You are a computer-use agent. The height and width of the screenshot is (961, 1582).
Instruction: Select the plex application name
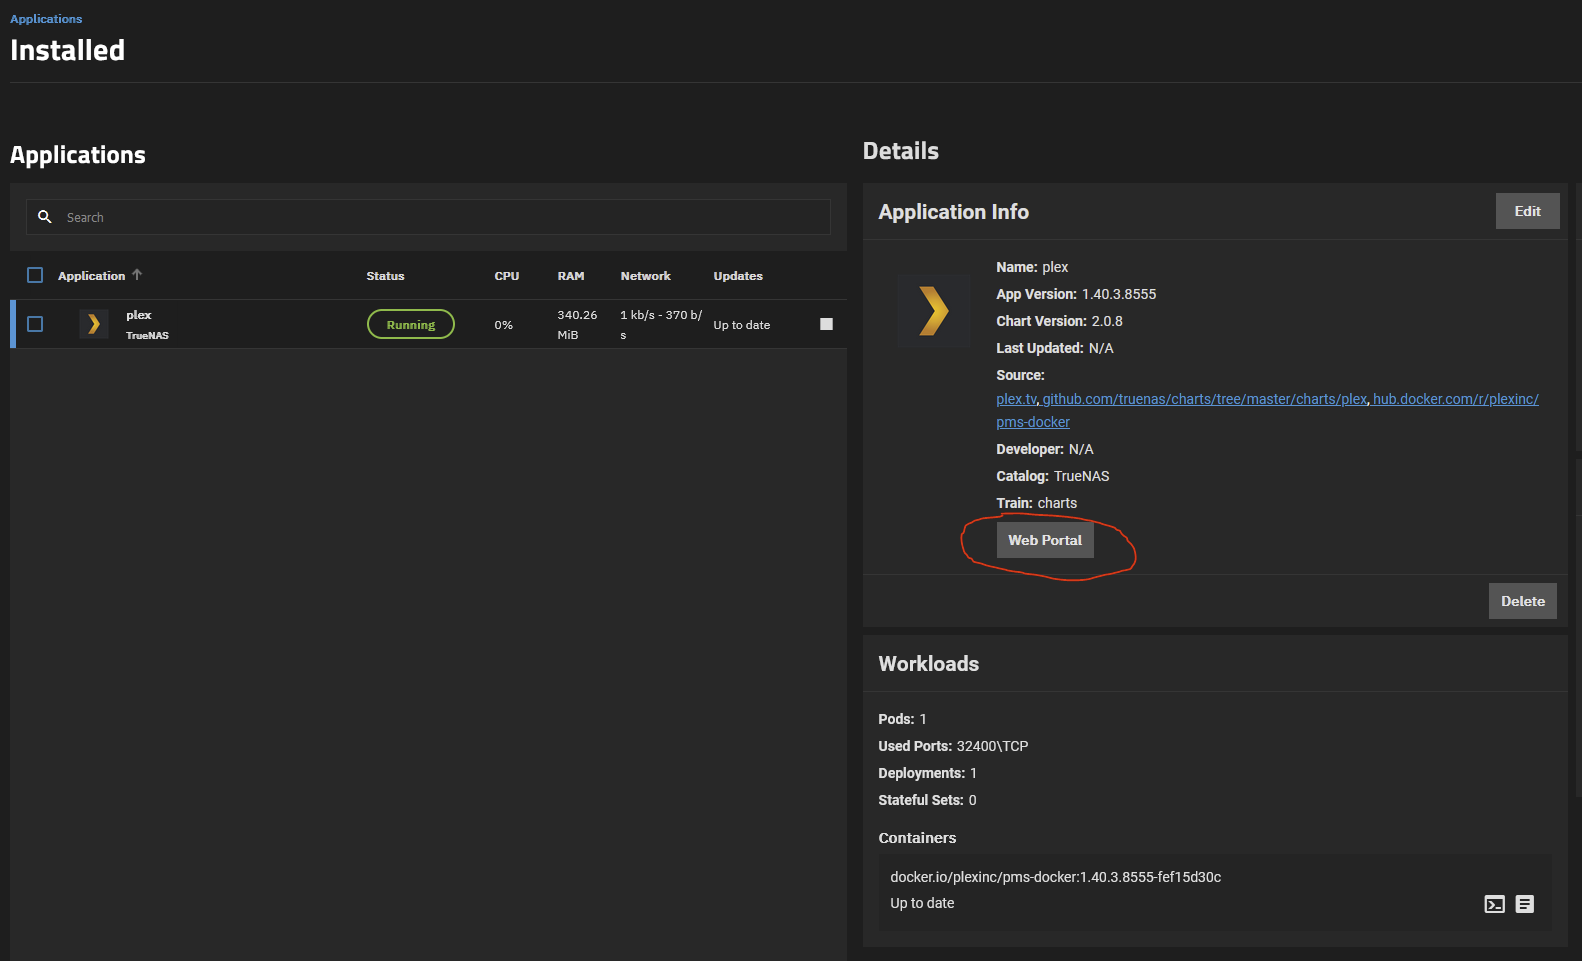[x=139, y=315]
